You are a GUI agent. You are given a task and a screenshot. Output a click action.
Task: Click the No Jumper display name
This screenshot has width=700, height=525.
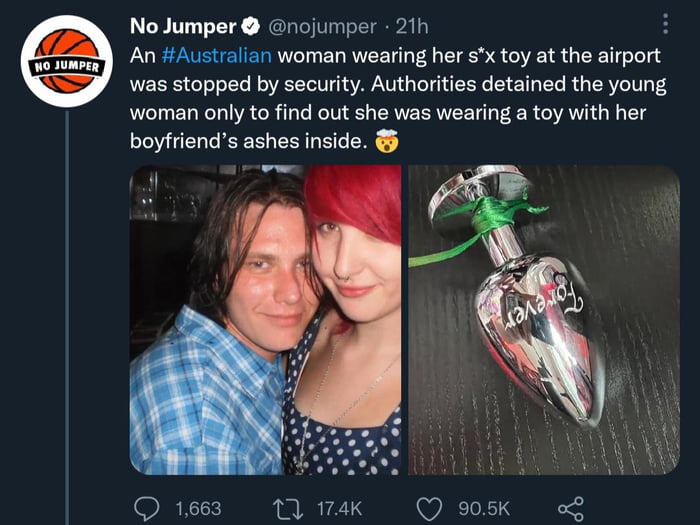182,25
